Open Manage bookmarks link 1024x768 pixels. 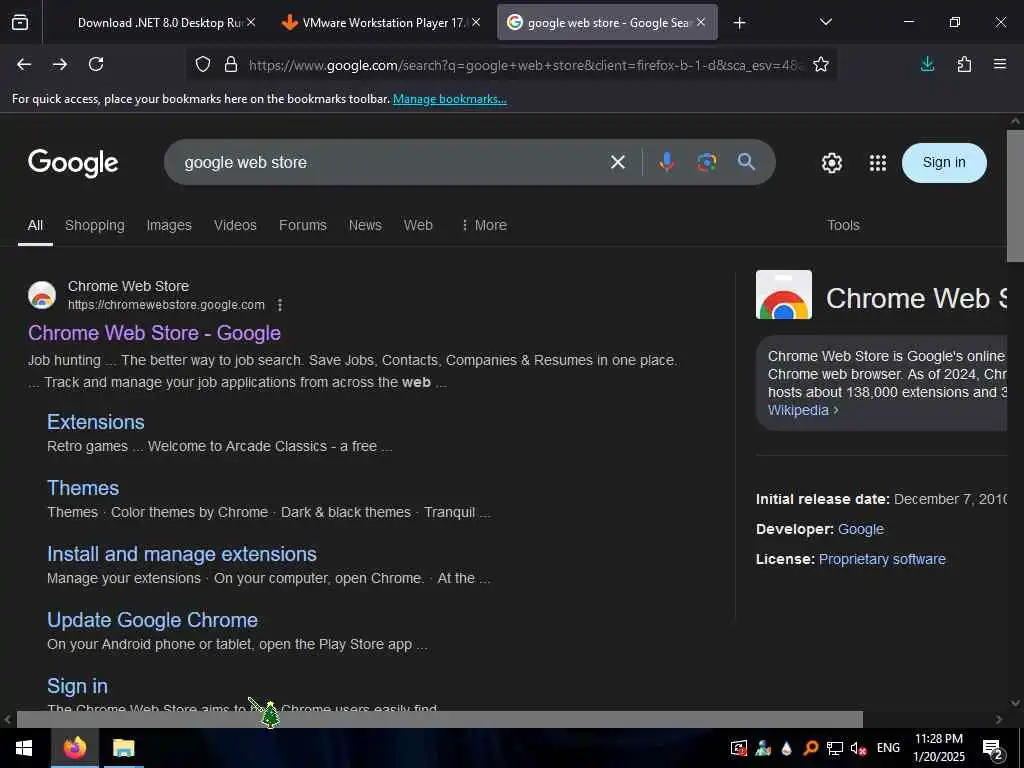click(x=449, y=99)
